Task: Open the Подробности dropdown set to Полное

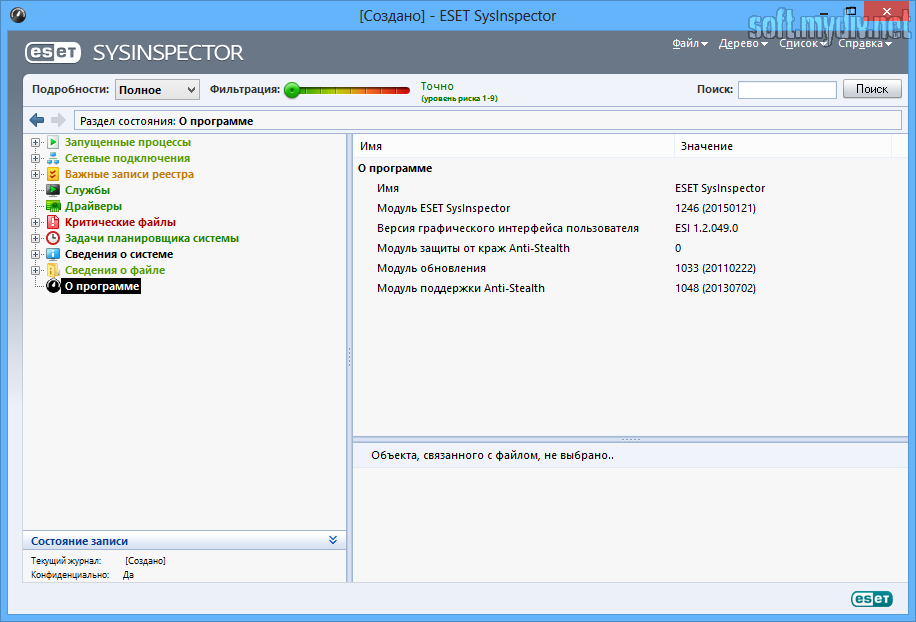Action: coord(157,89)
